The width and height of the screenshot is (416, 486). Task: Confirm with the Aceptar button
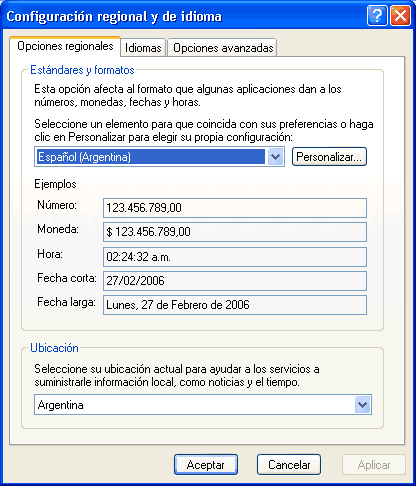206,464
